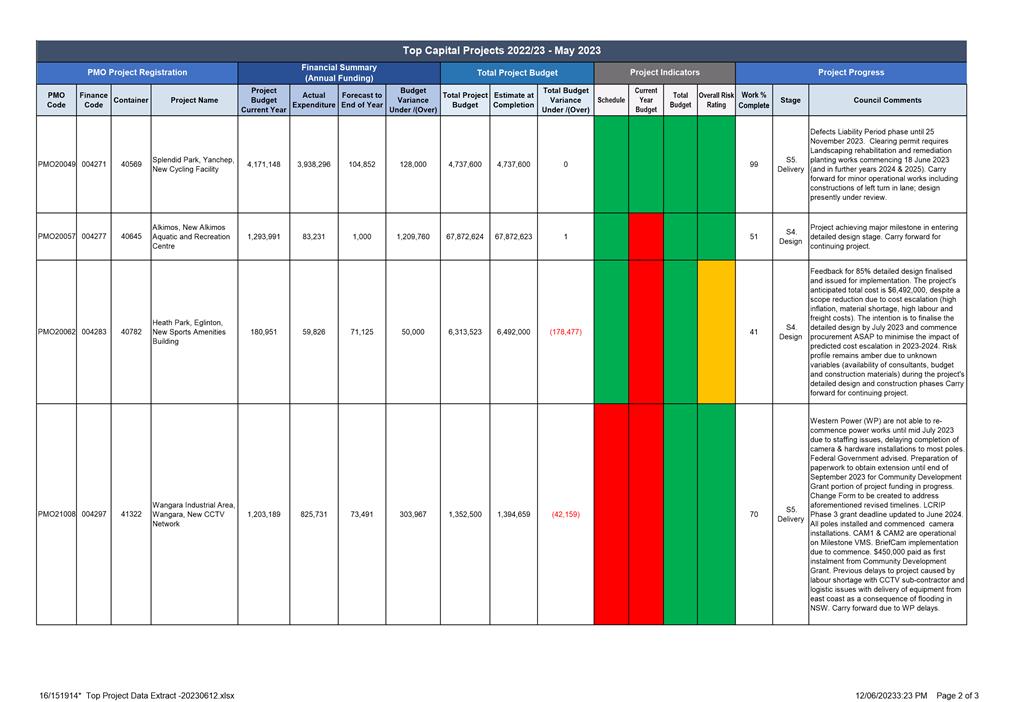This screenshot has height=702, width=1016.
Task: Select total project budget 1,352,500
Action: click(465, 514)
